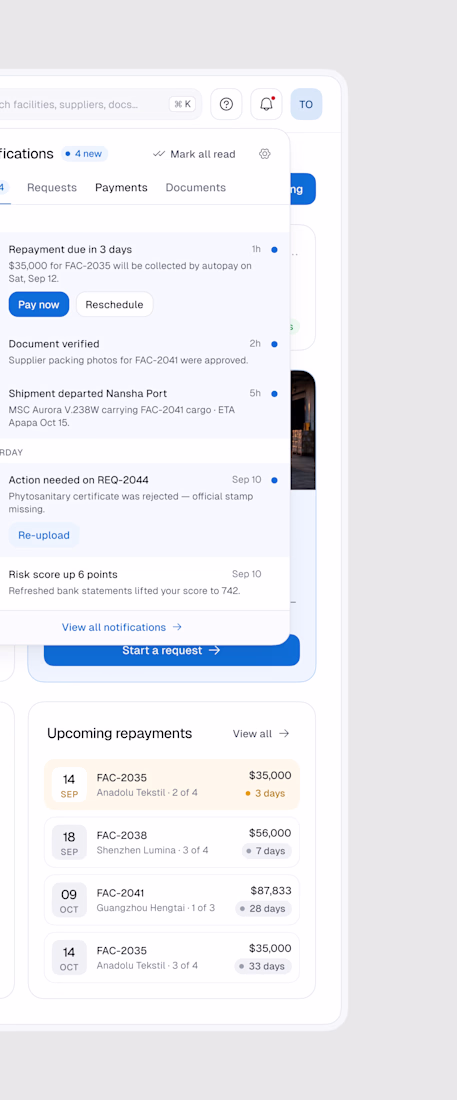457x1100 pixels.
Task: Open the notifications bell icon
Action: pyautogui.click(x=266, y=105)
